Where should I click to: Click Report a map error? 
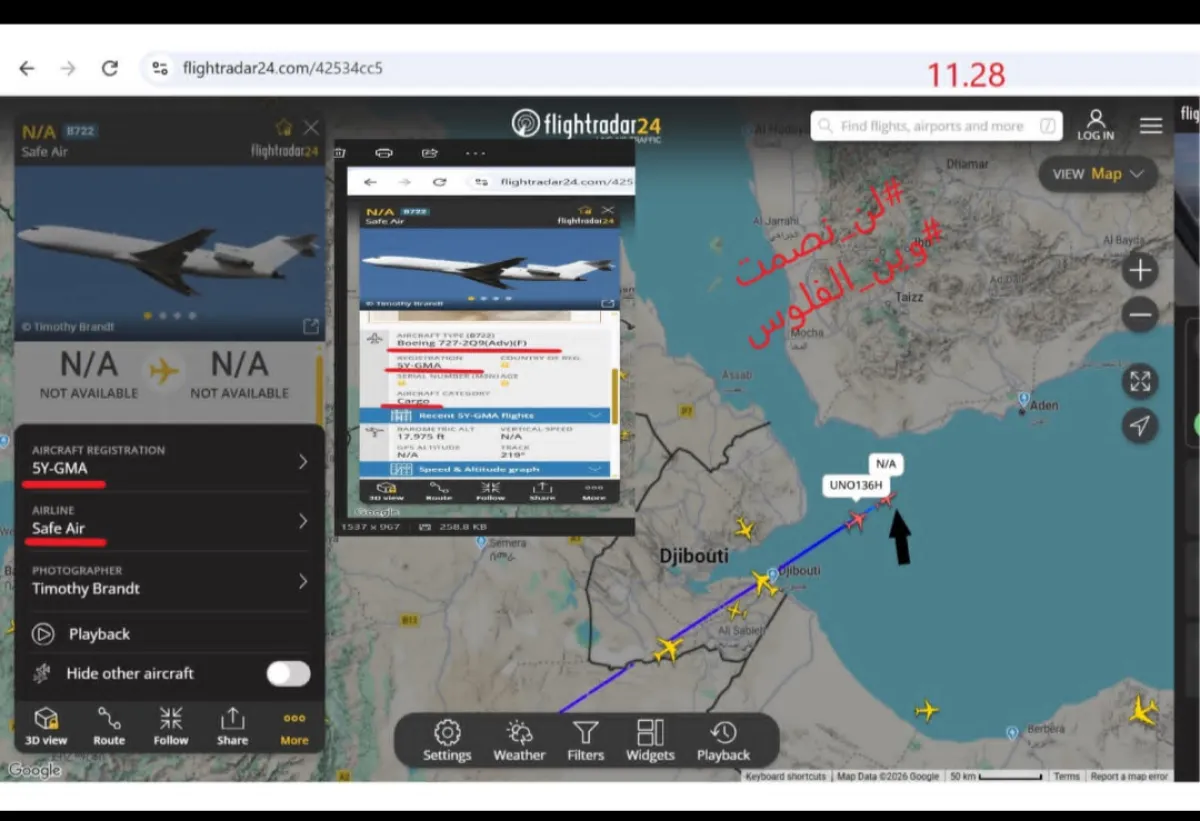pyautogui.click(x=1129, y=776)
